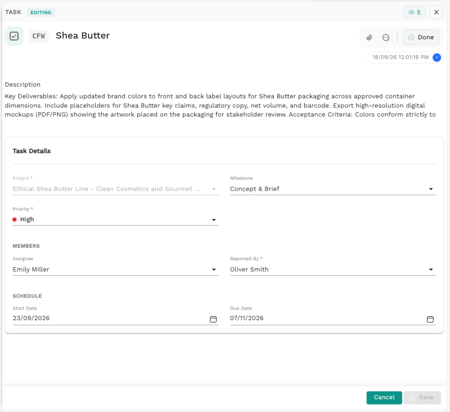
Task: Mark the task status as Done
Action: pos(421,37)
